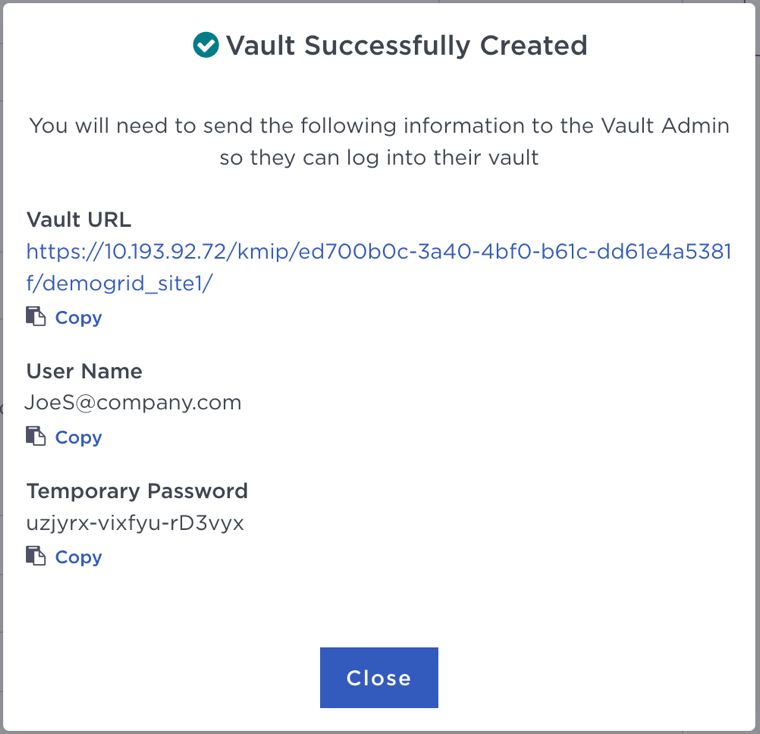
Task: Select the JoeS@company.com user name text
Action: click(134, 402)
